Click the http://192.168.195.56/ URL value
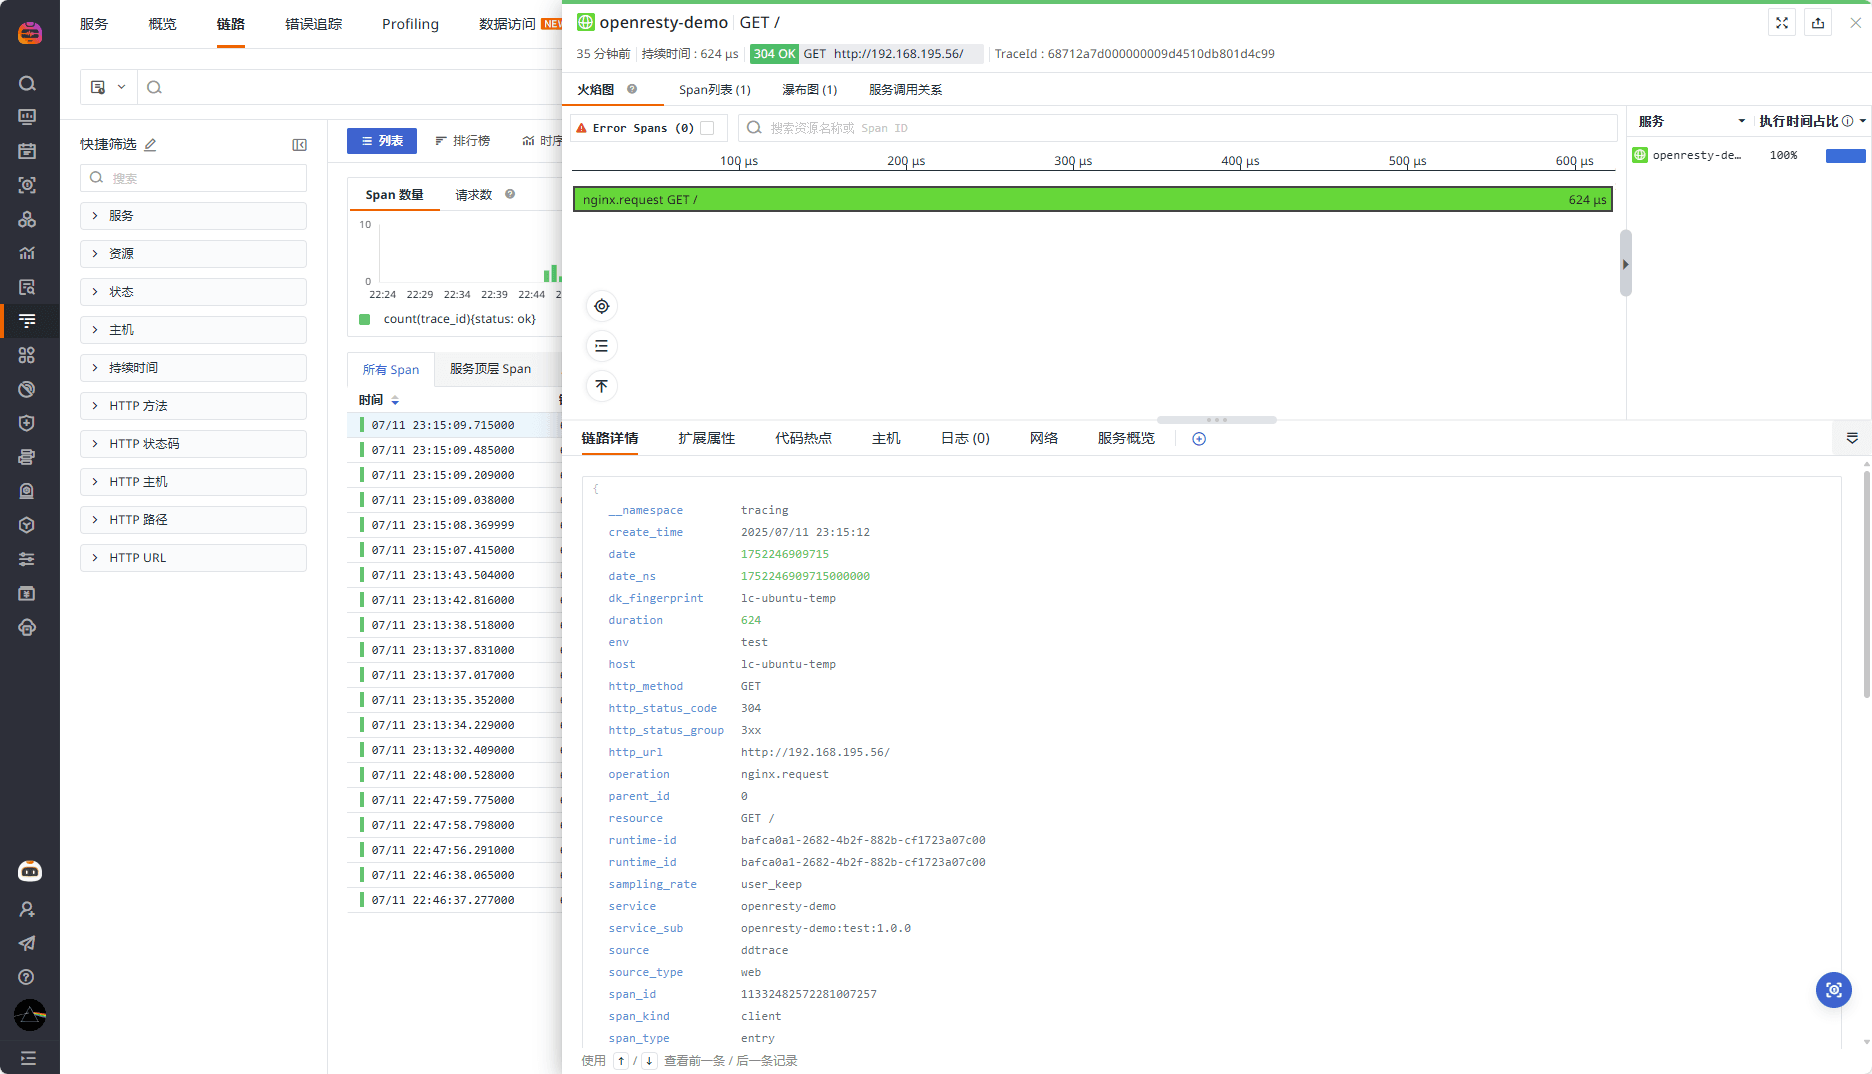Screen dimensions: 1872x1074 coord(815,752)
